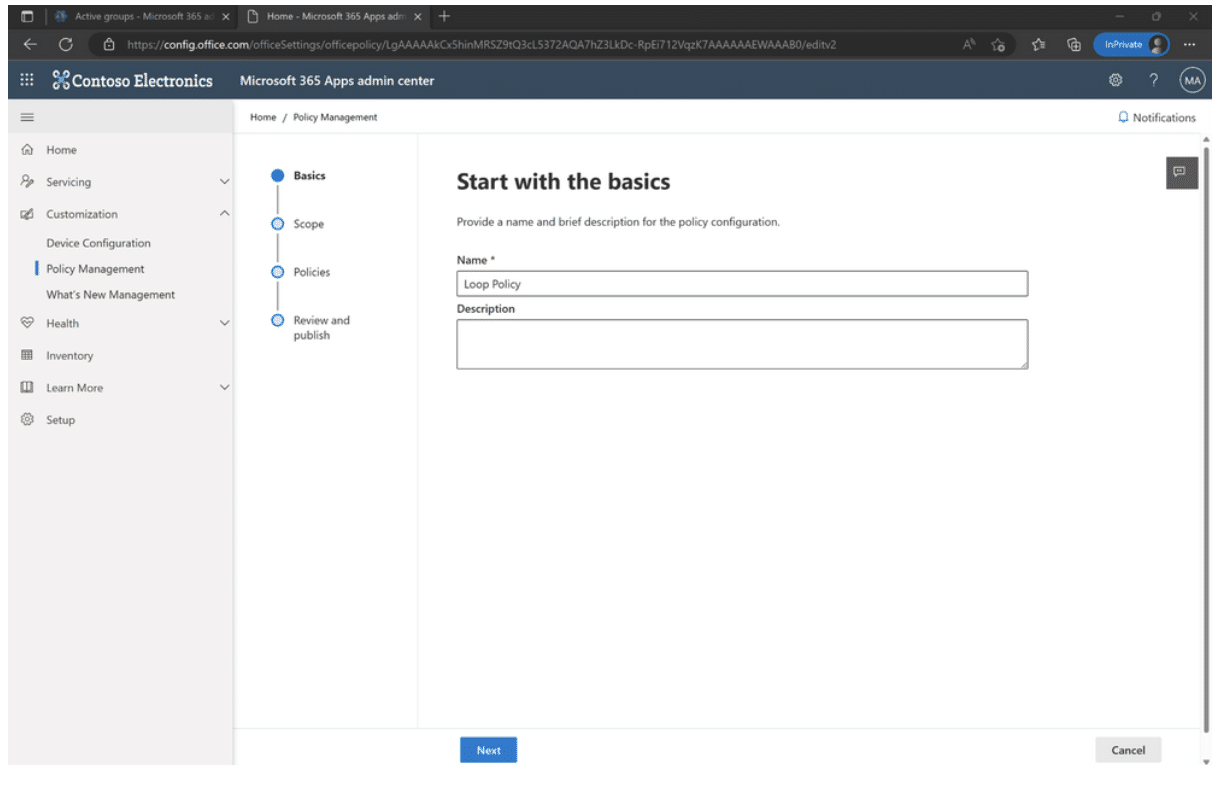Click the Cancel button
The width and height of the screenshot is (1222, 800).
pos(1128,750)
